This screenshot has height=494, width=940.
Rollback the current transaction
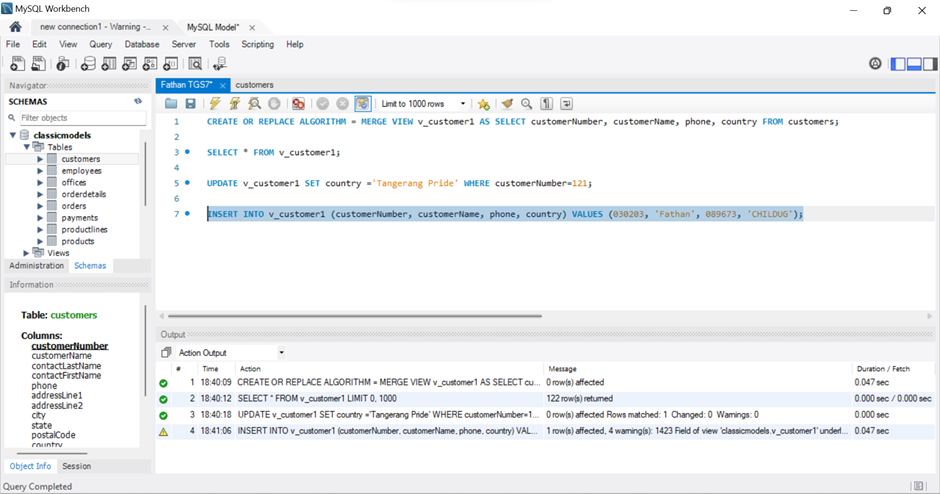342,104
